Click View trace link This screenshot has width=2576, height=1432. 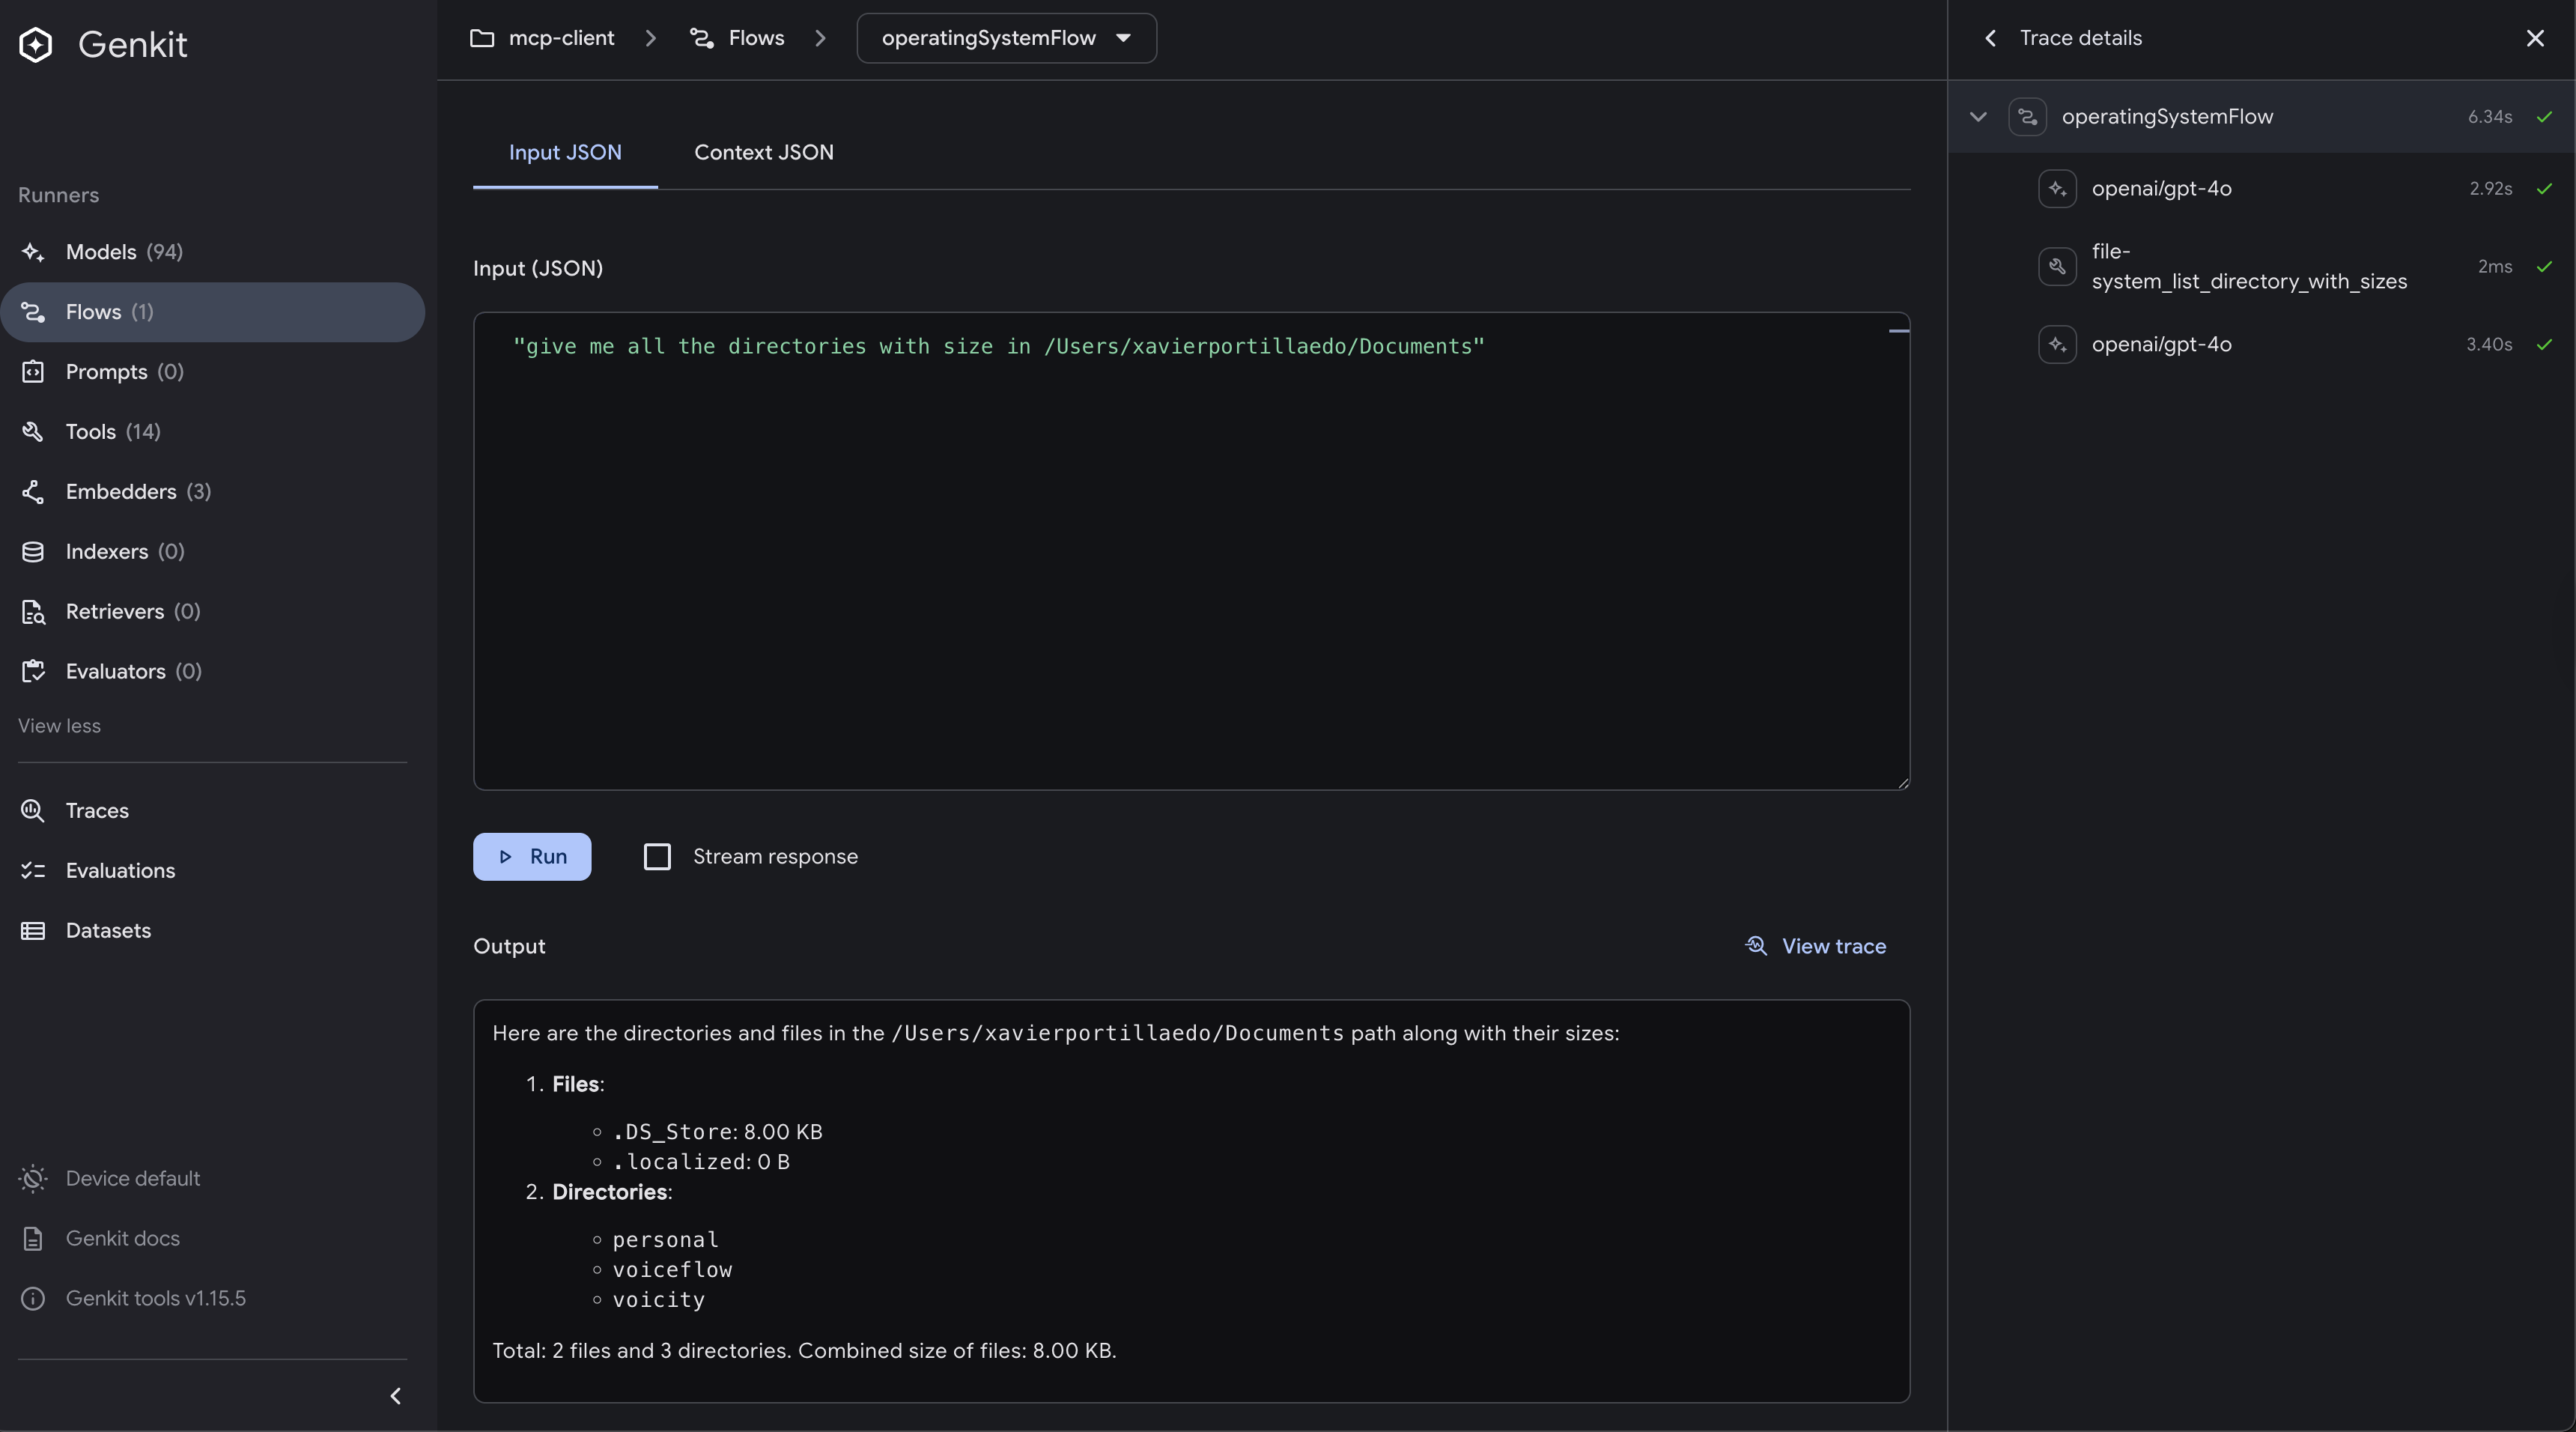point(1816,946)
